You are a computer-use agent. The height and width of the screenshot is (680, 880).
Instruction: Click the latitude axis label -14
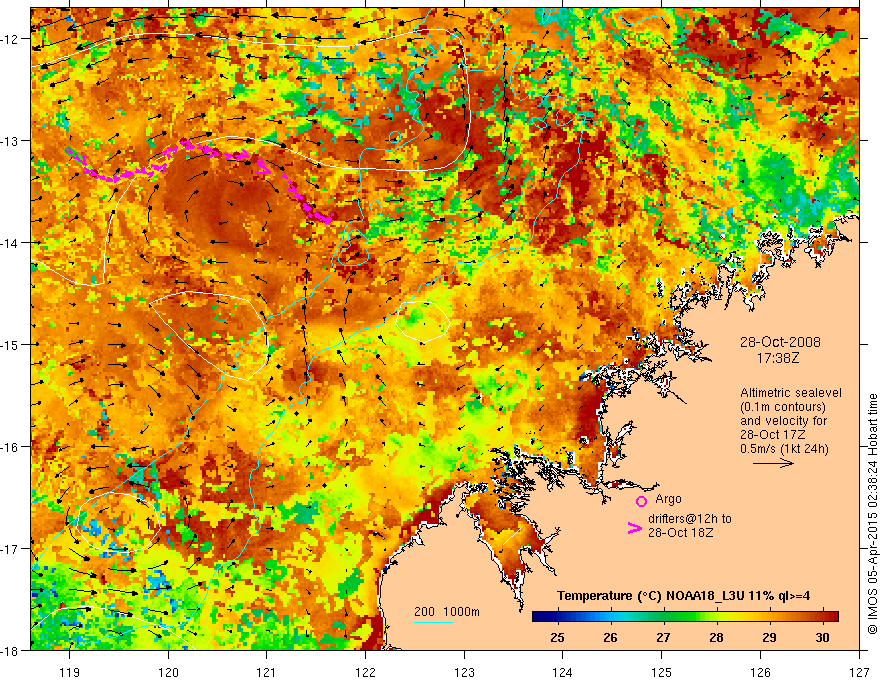click(10, 242)
